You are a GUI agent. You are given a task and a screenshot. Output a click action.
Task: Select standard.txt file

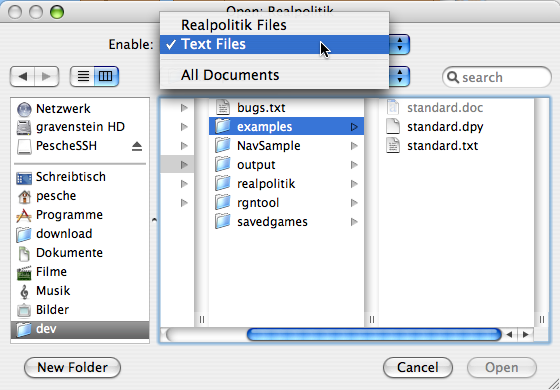point(456,146)
